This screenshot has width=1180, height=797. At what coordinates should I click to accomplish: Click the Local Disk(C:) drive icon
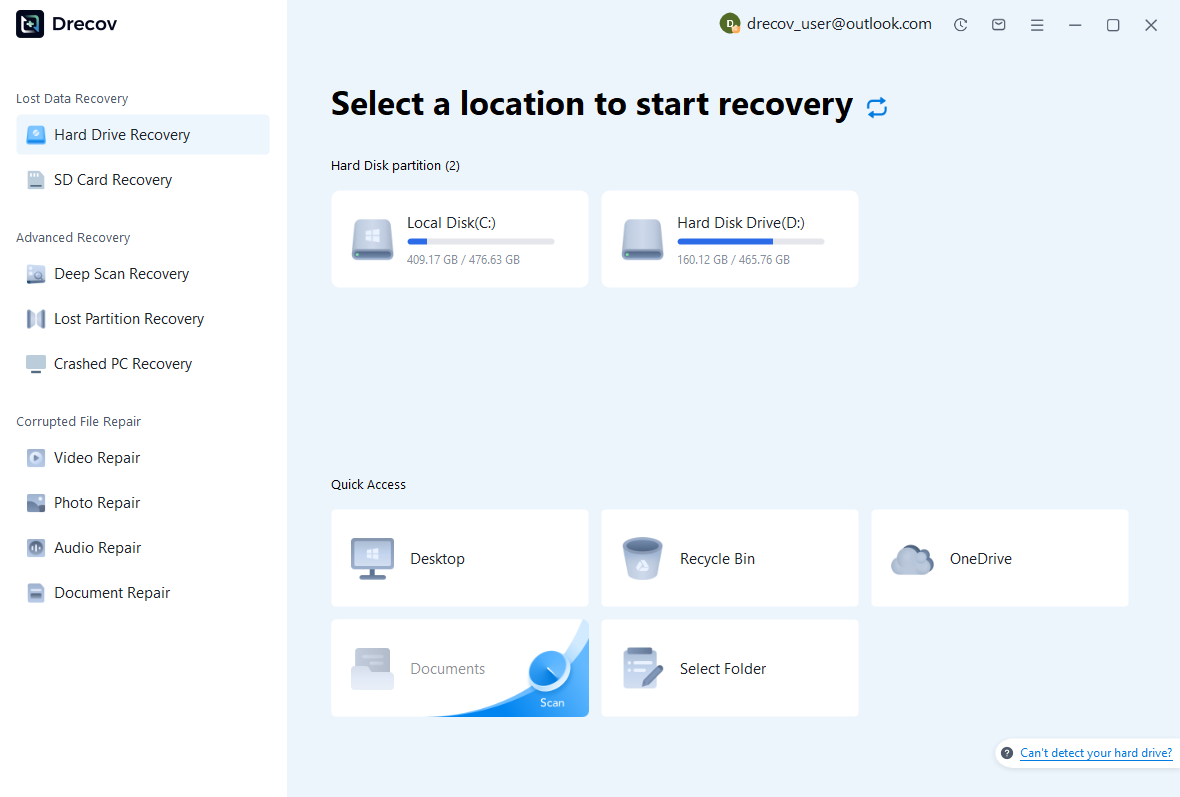coord(373,239)
